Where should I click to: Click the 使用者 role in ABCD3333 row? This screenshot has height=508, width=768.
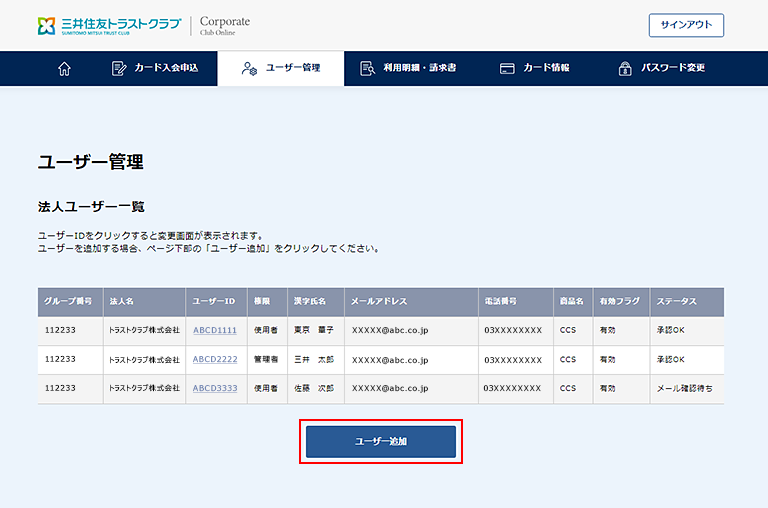tap(265, 388)
